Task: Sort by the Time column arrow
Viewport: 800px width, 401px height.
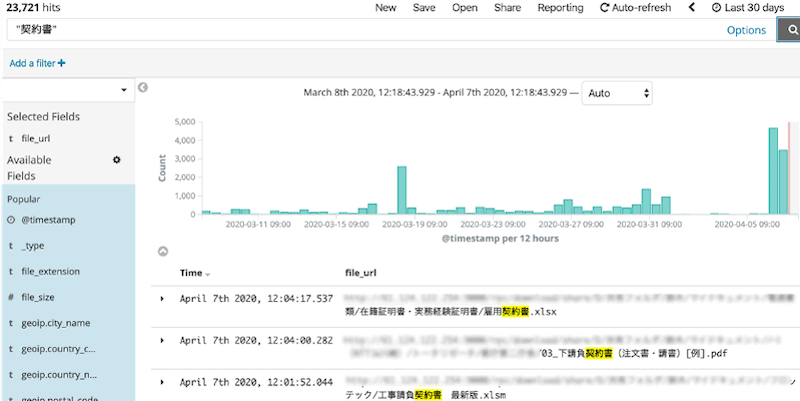Action: tap(208, 274)
